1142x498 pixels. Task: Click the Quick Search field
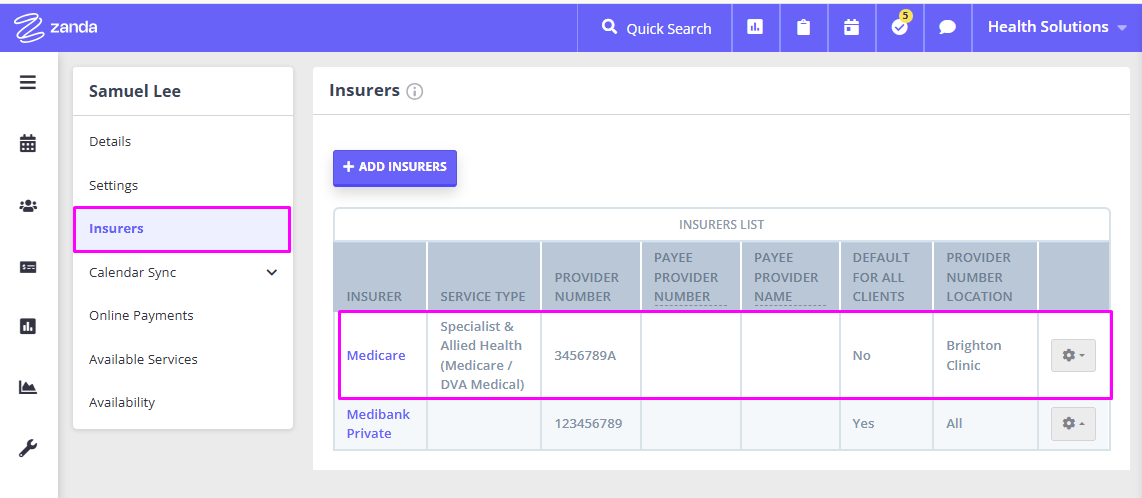[x=655, y=28]
